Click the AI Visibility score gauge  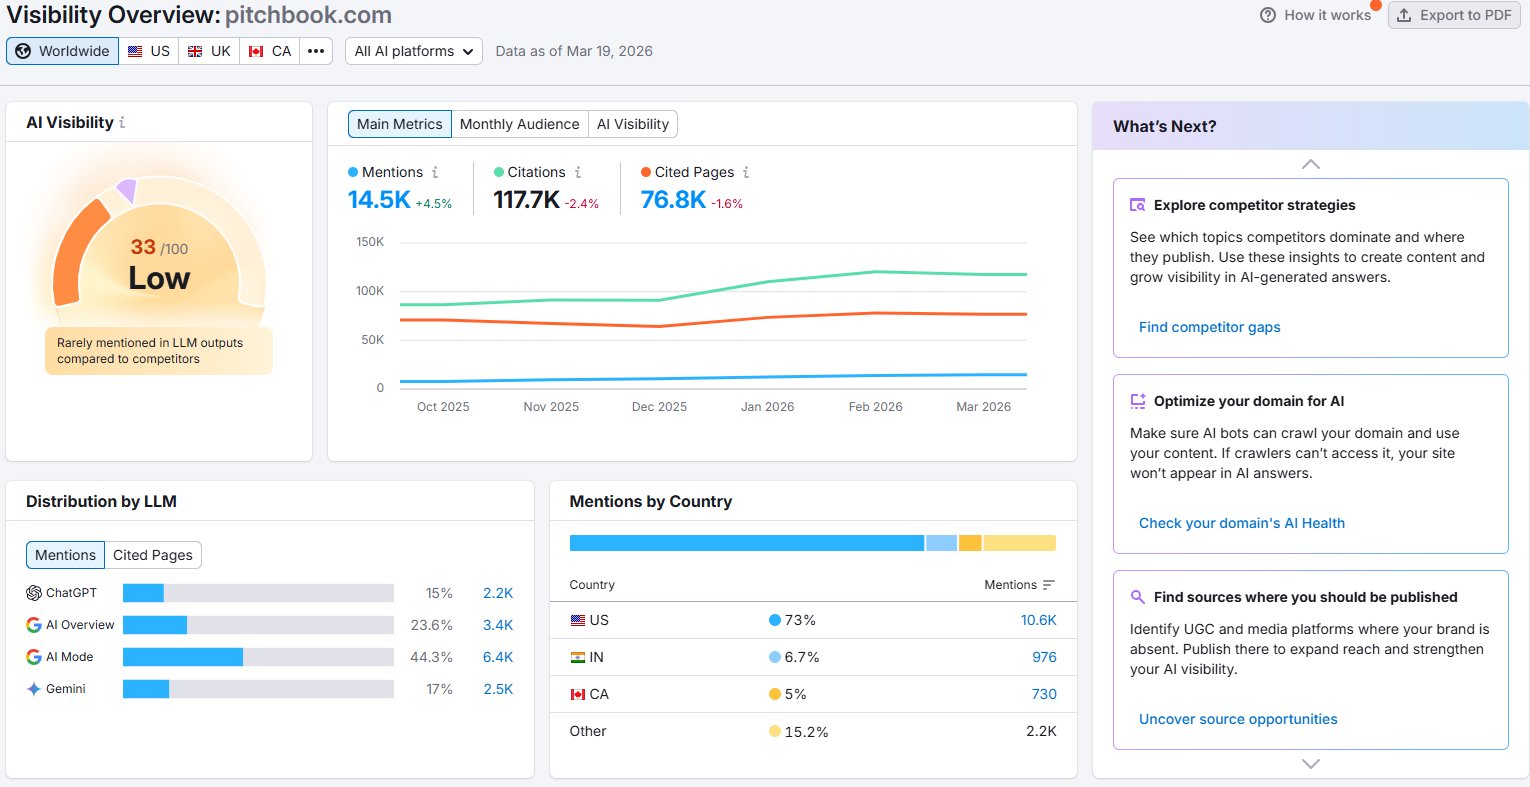coord(159,245)
